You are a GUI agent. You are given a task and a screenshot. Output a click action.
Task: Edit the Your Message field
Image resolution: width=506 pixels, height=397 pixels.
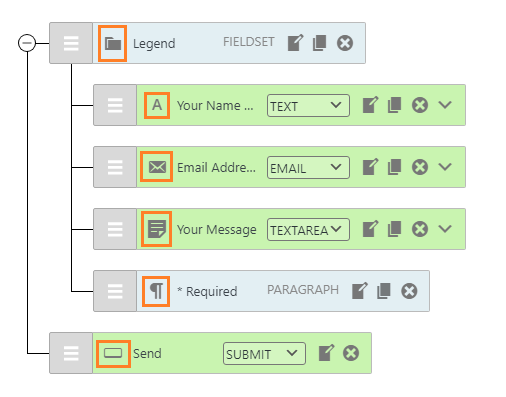[370, 229]
